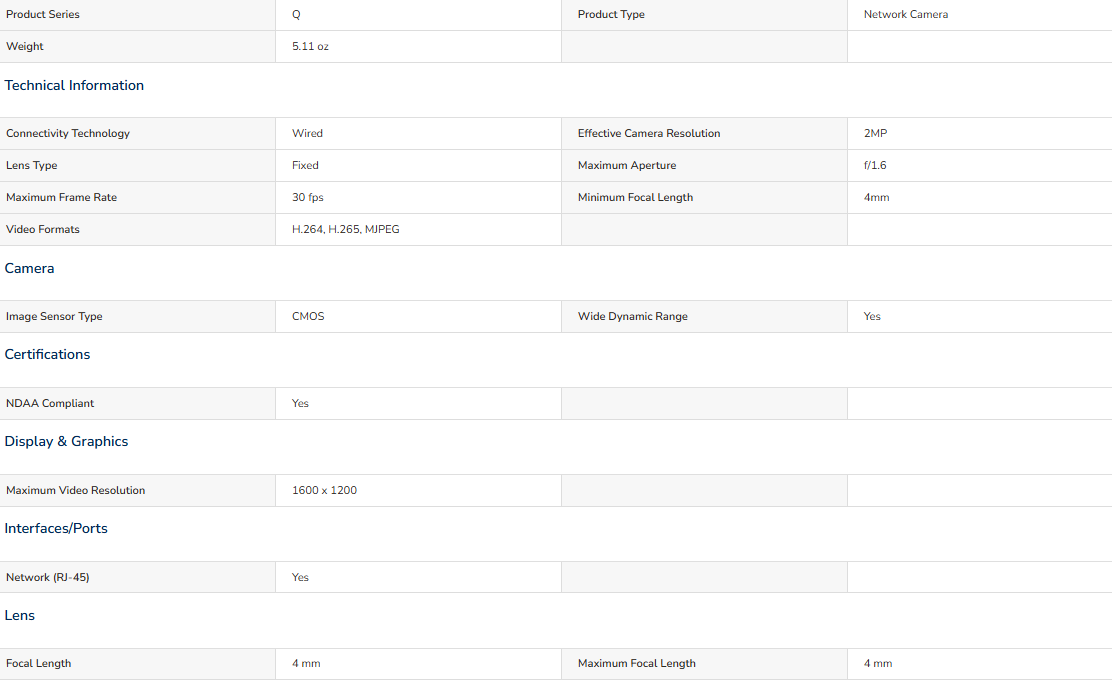Viewport: 1112px width, 681px height.
Task: Select the Product Series label cell
Action: click(43, 15)
